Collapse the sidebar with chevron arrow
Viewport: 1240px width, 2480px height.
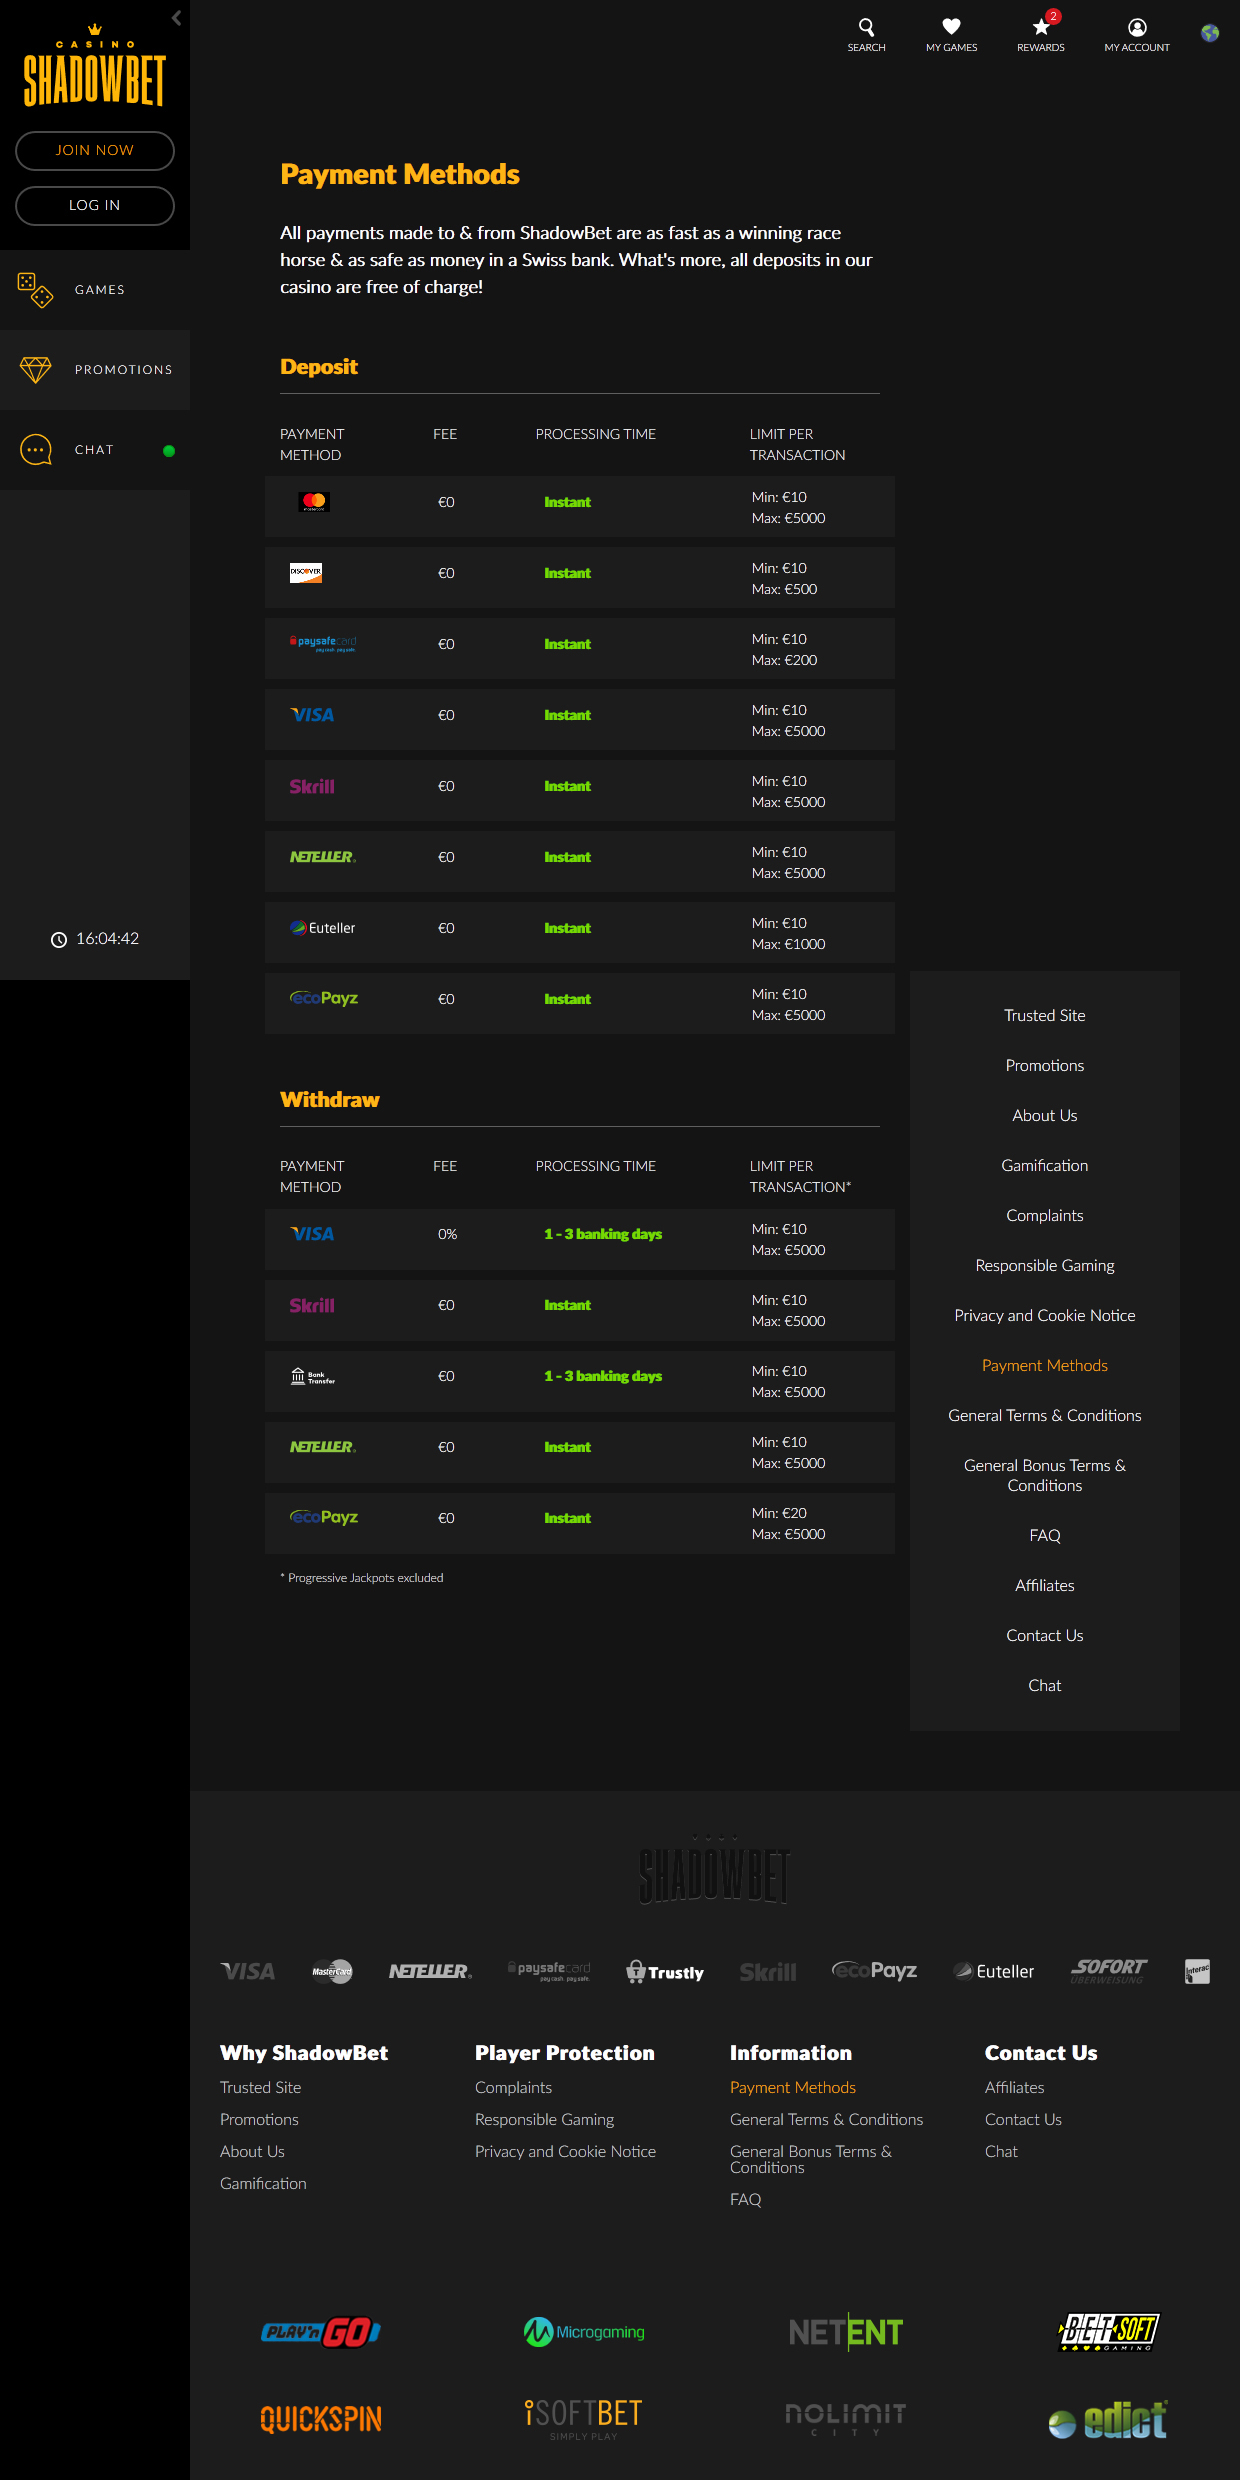tap(176, 18)
